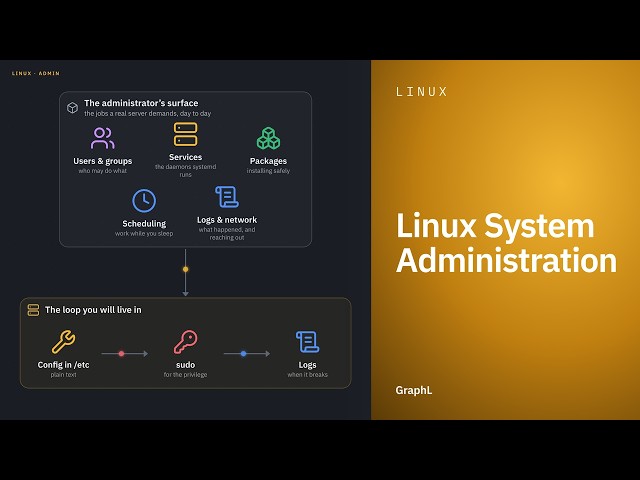Click the 'Linux System Administration' title
Image resolution: width=640 pixels, height=480 pixels.
click(506, 242)
